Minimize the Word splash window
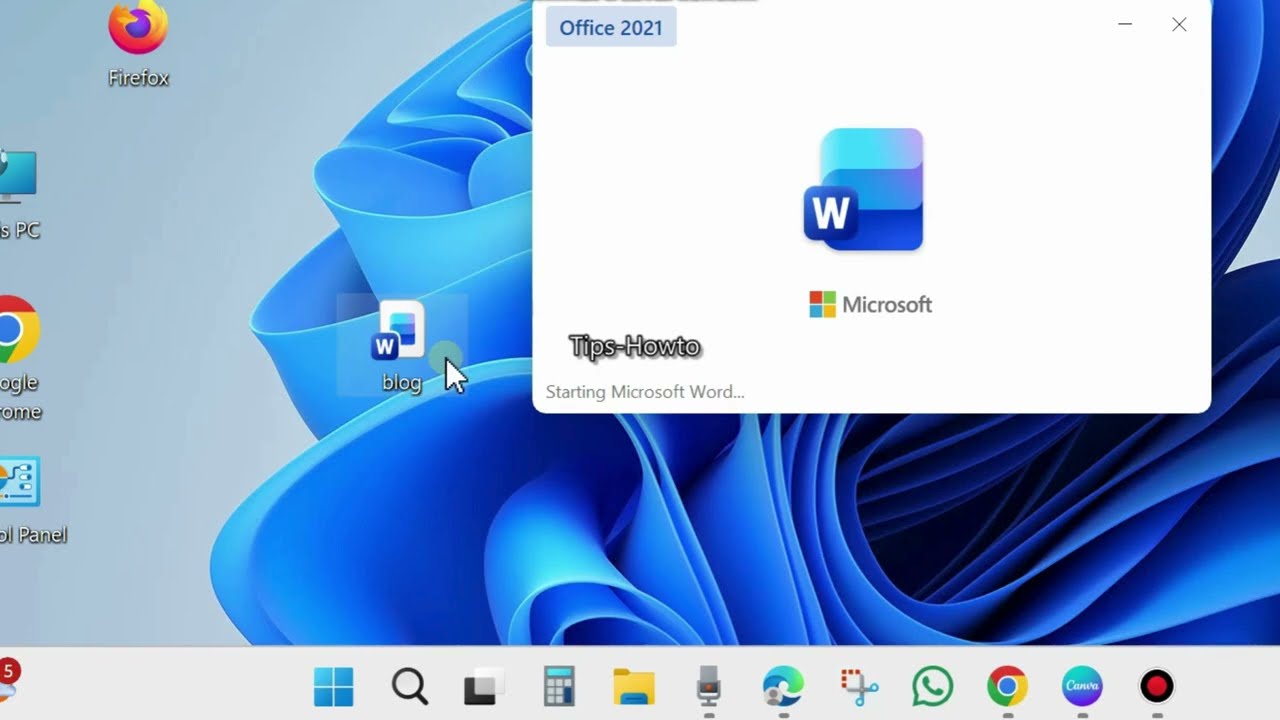The image size is (1280, 720). [x=1125, y=25]
